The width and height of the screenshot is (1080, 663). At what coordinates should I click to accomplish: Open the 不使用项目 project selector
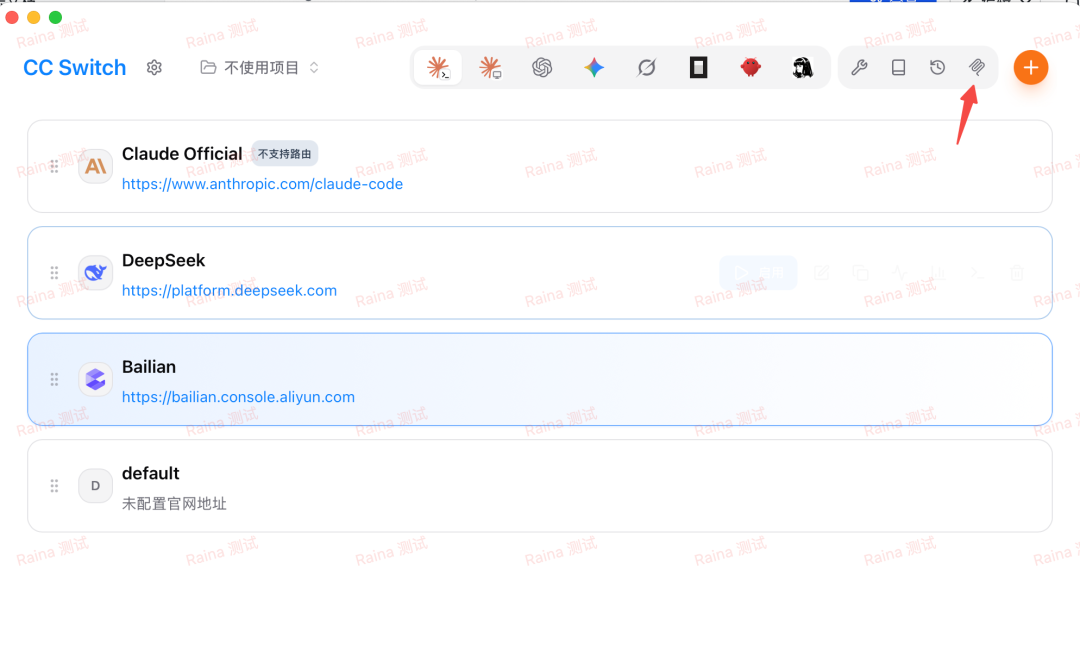[260, 67]
